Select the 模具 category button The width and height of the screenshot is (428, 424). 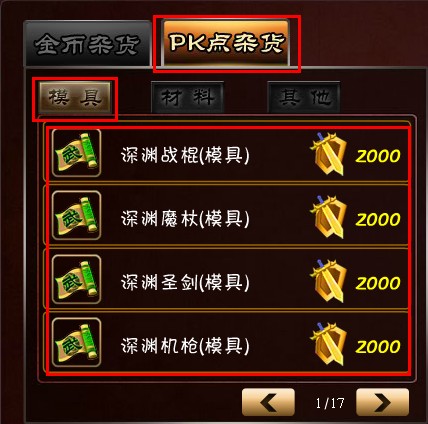(x=75, y=97)
